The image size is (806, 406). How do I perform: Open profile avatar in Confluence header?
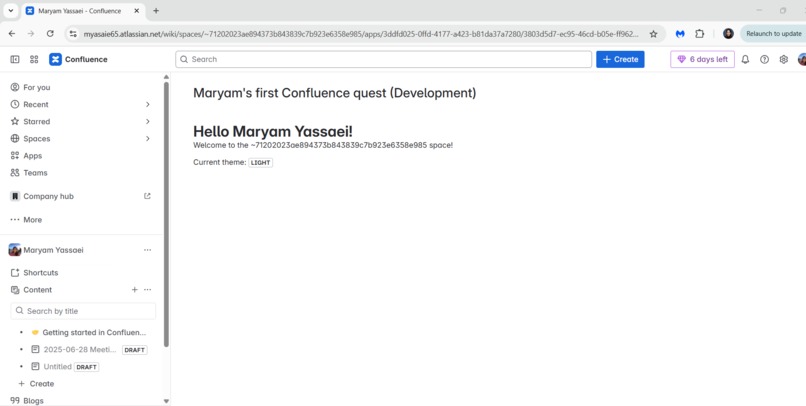click(x=802, y=59)
